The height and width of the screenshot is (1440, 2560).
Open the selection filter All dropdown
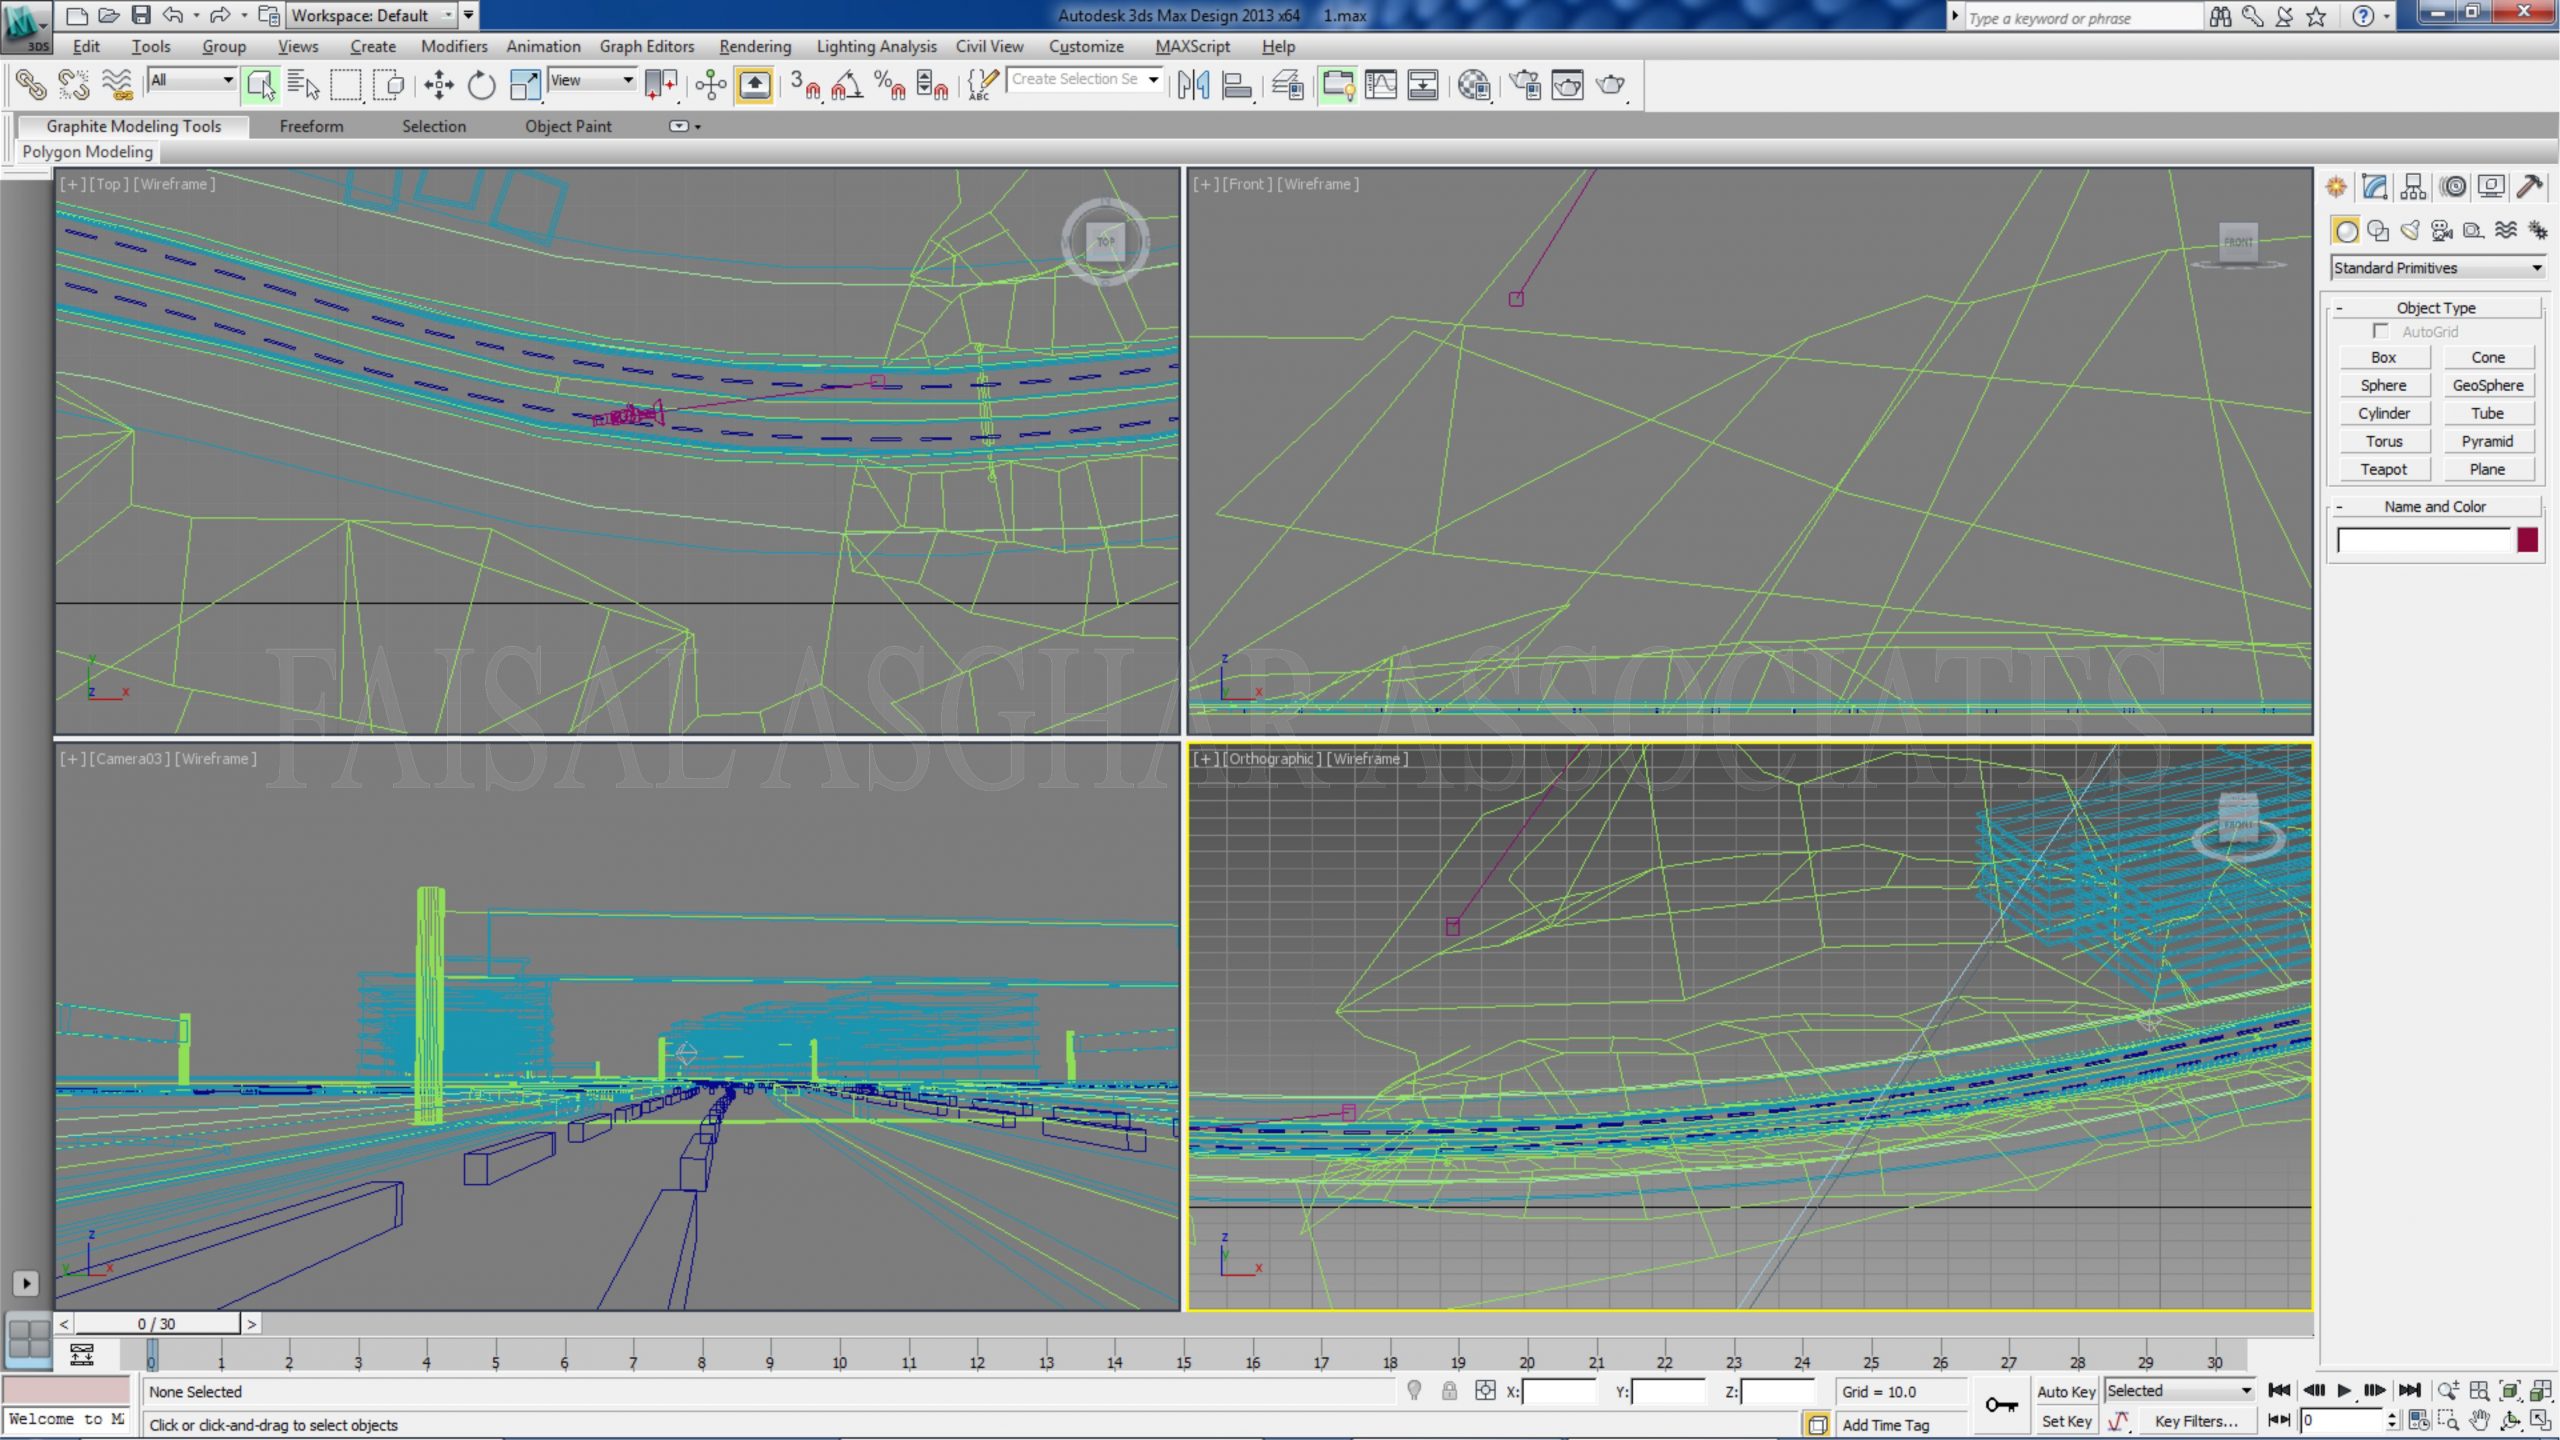(x=192, y=80)
